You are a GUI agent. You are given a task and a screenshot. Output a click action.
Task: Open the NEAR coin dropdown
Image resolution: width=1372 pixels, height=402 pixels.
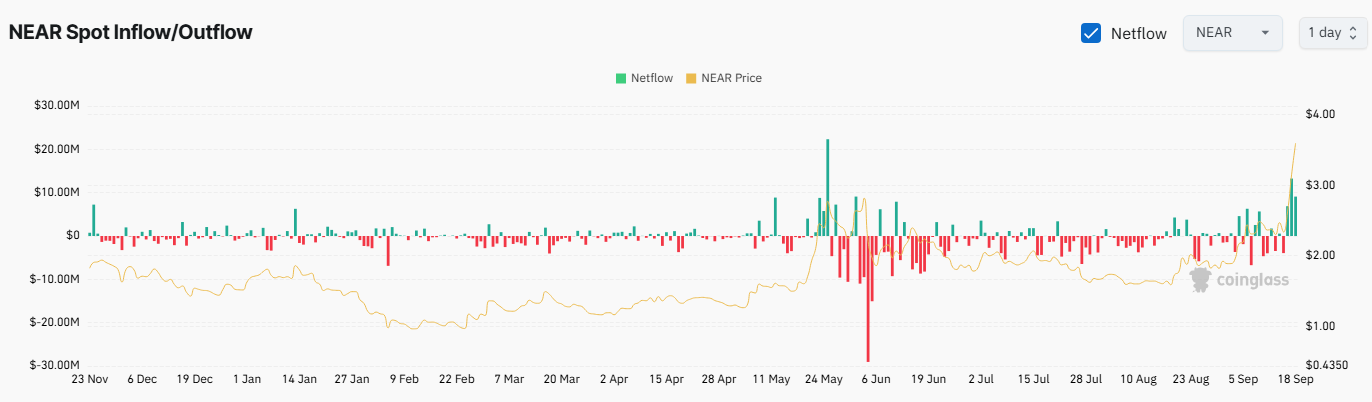coord(1232,33)
